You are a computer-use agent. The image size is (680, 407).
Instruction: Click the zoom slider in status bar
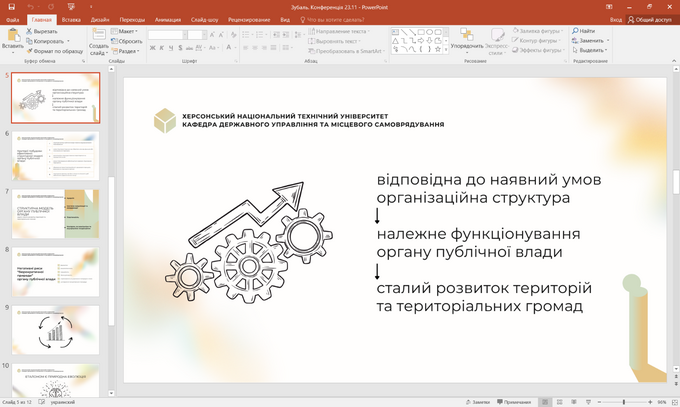point(622,401)
